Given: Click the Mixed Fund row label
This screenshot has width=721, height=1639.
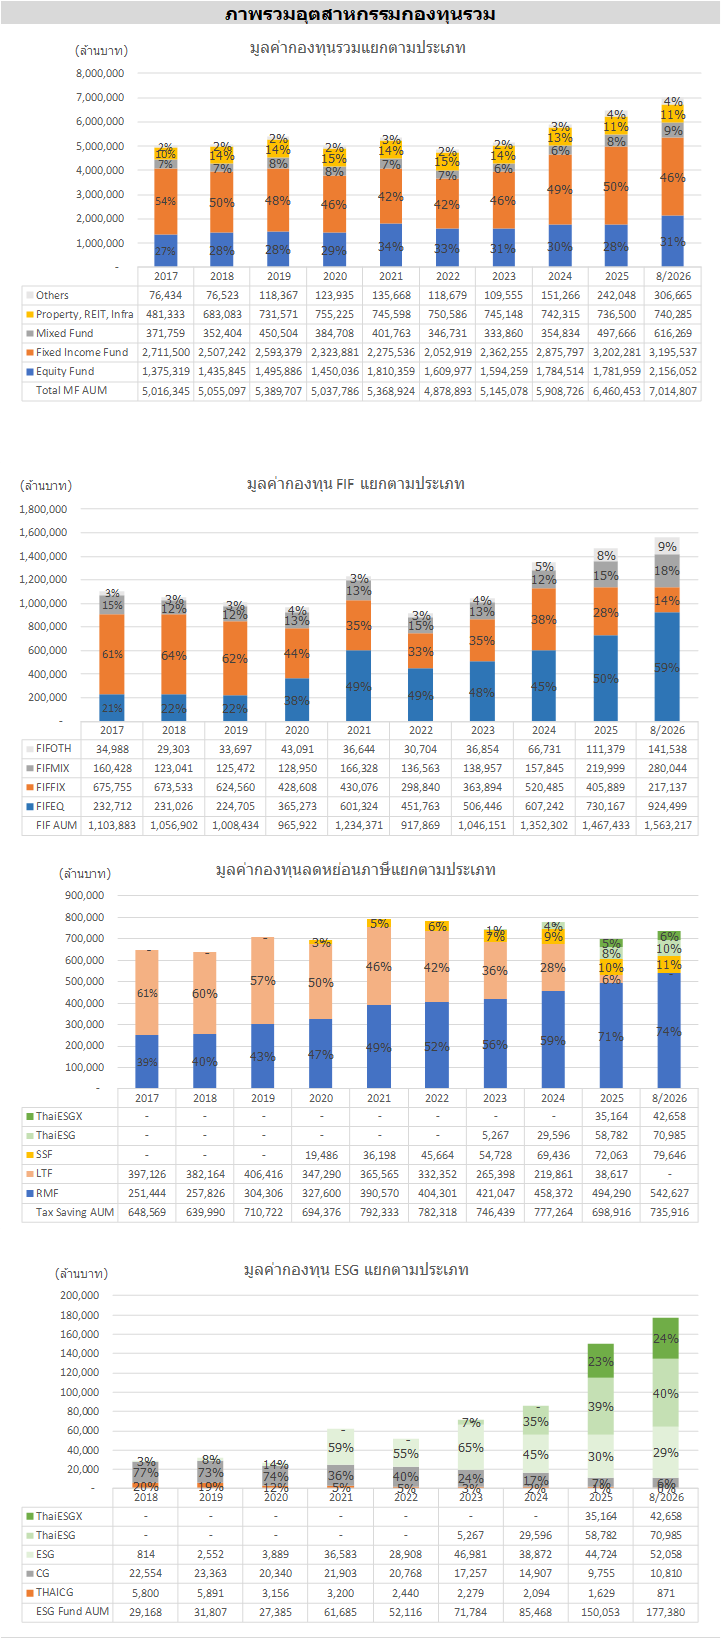Looking at the screenshot, I should pyautogui.click(x=64, y=334).
